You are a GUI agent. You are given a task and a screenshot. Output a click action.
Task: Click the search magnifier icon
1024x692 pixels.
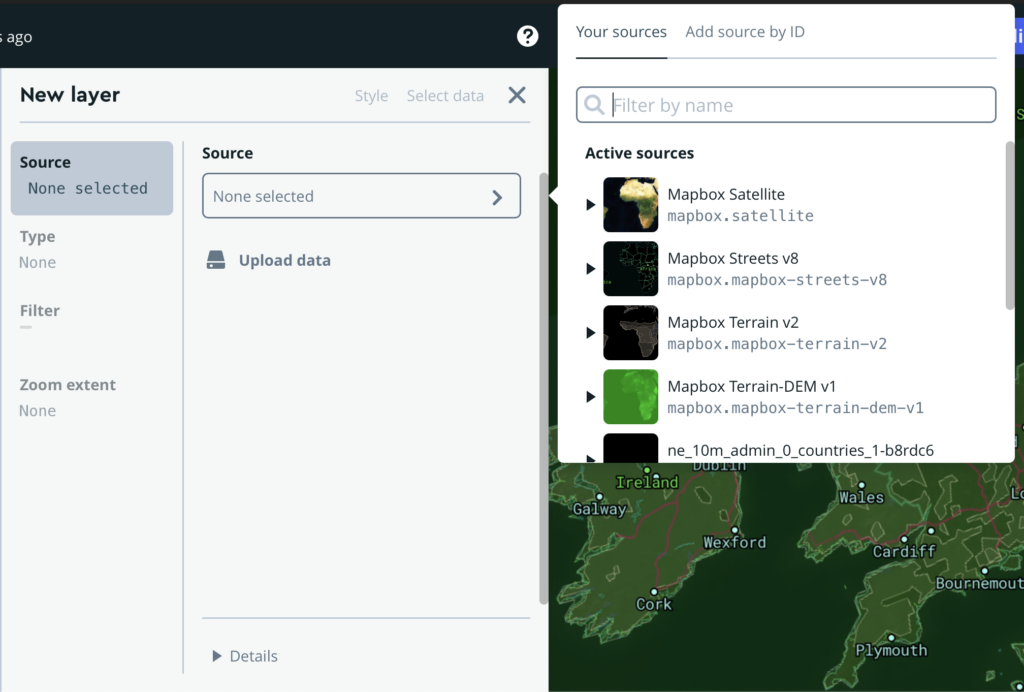coord(594,105)
